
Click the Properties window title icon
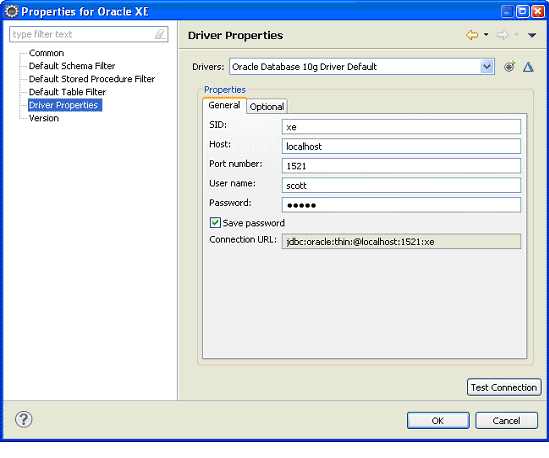tap(11, 12)
